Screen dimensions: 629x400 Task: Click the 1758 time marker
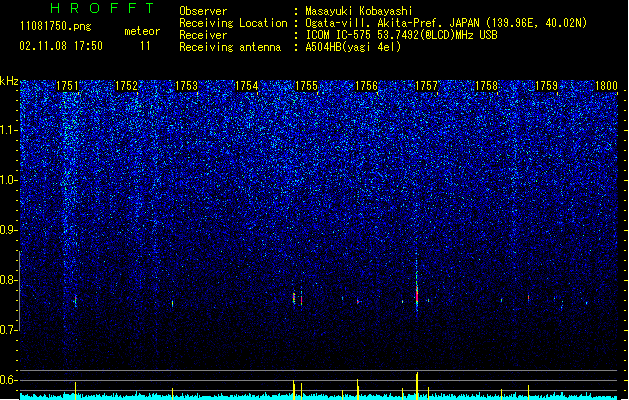(486, 86)
